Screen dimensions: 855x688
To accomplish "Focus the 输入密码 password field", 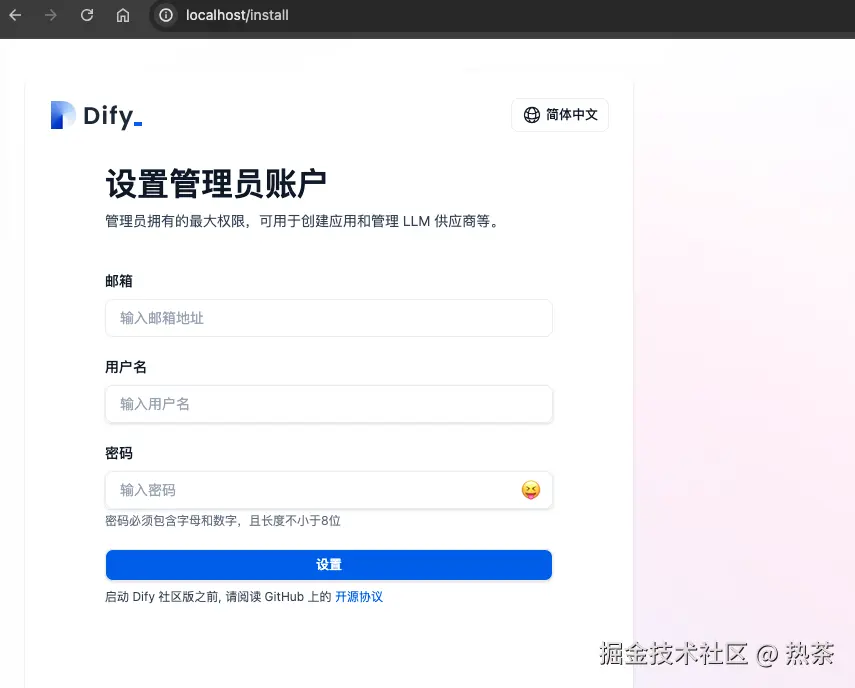I will click(329, 490).
